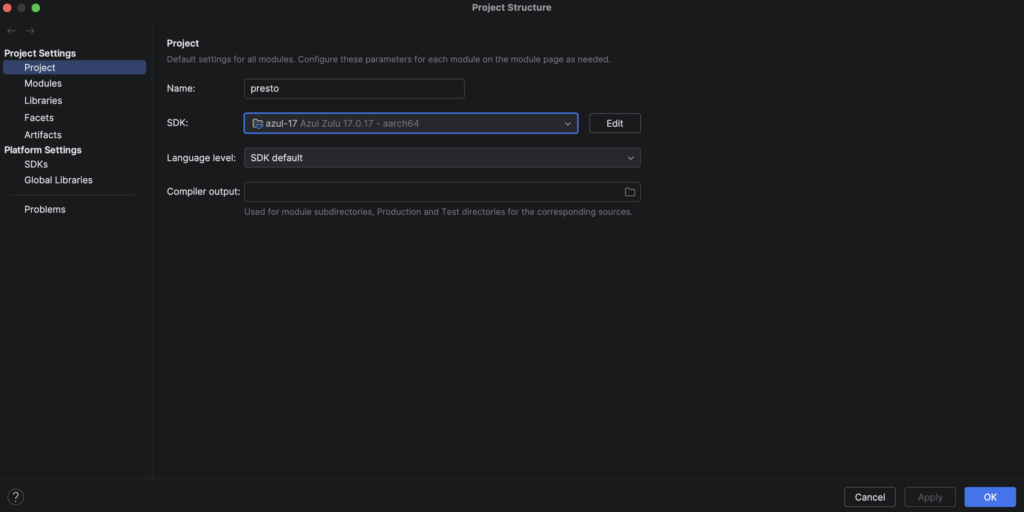Click the Compiler output path field

[432, 192]
